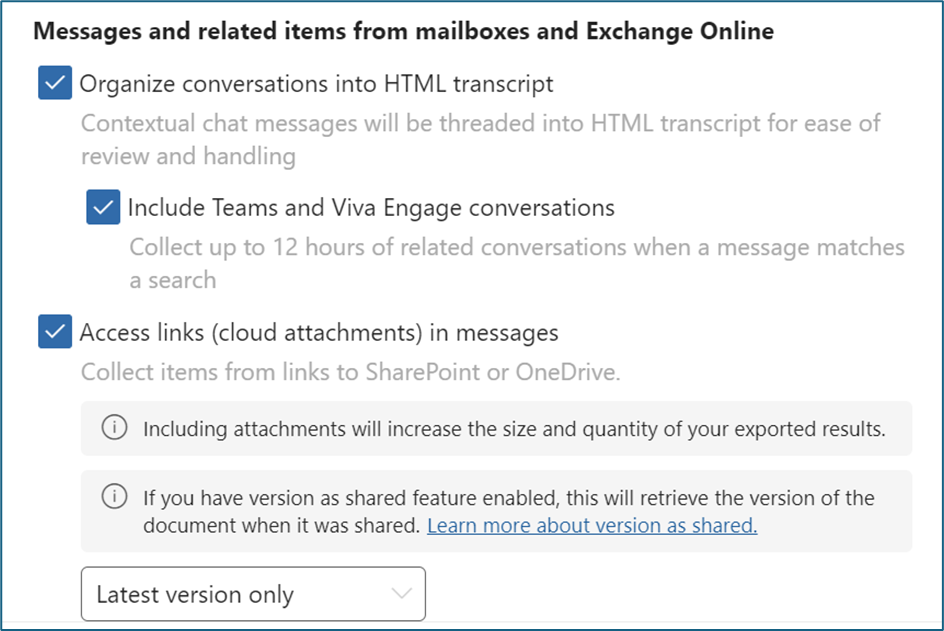Open 'Learn more about version as shared' link
Image resolution: width=944 pixels, height=631 pixels.
(x=591, y=525)
